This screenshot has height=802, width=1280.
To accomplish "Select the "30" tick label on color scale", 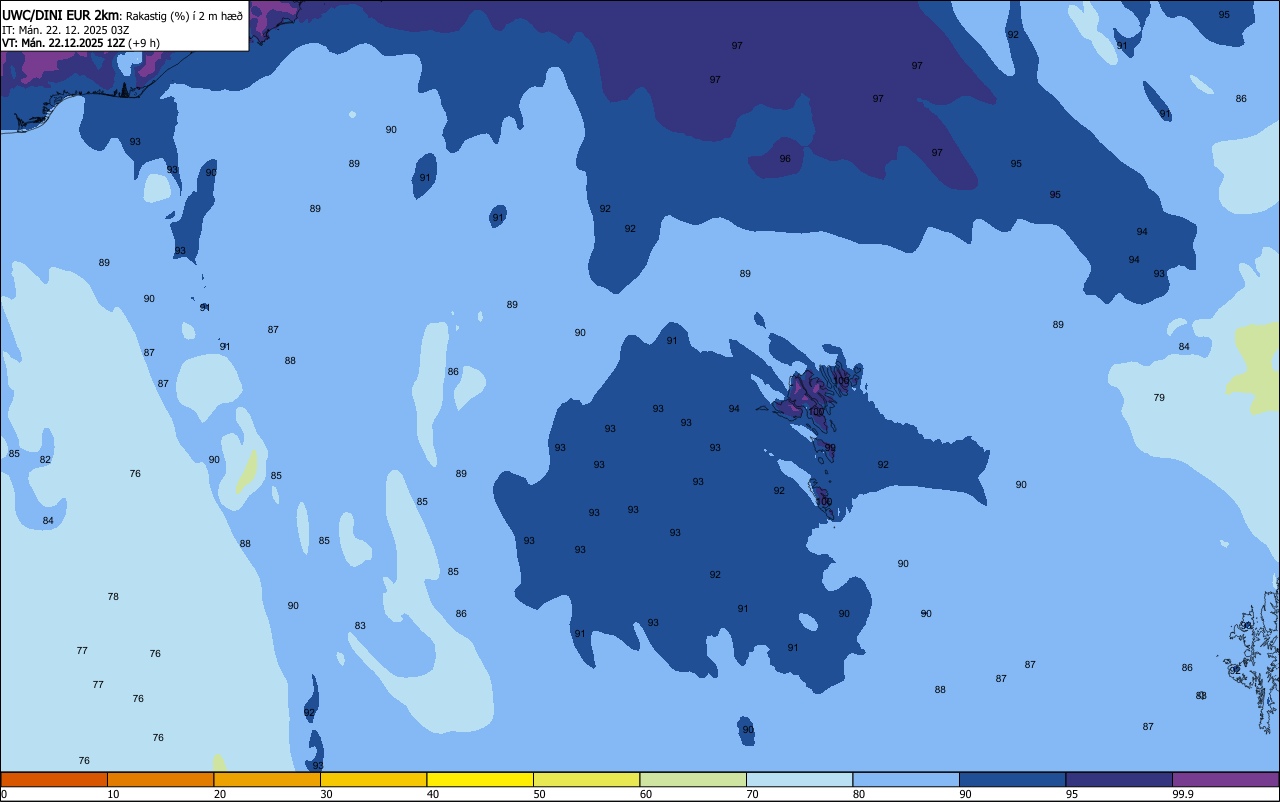I will point(326,794).
